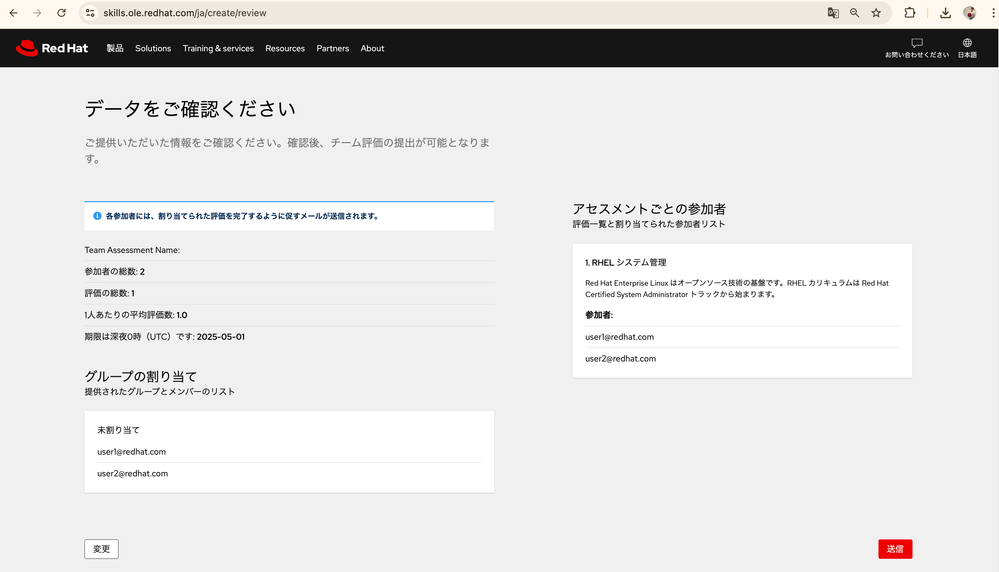The width and height of the screenshot is (999, 572).
Task: Open the browser profile avatar
Action: [969, 13]
